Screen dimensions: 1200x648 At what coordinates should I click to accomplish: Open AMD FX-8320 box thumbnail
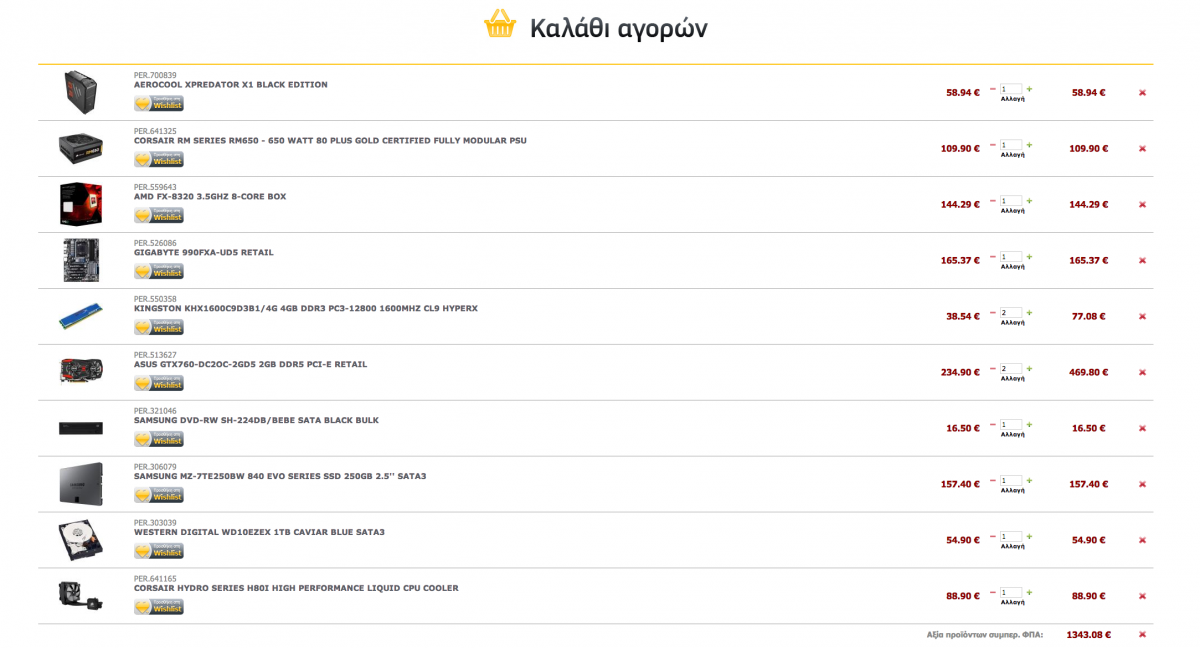pyautogui.click(x=81, y=204)
